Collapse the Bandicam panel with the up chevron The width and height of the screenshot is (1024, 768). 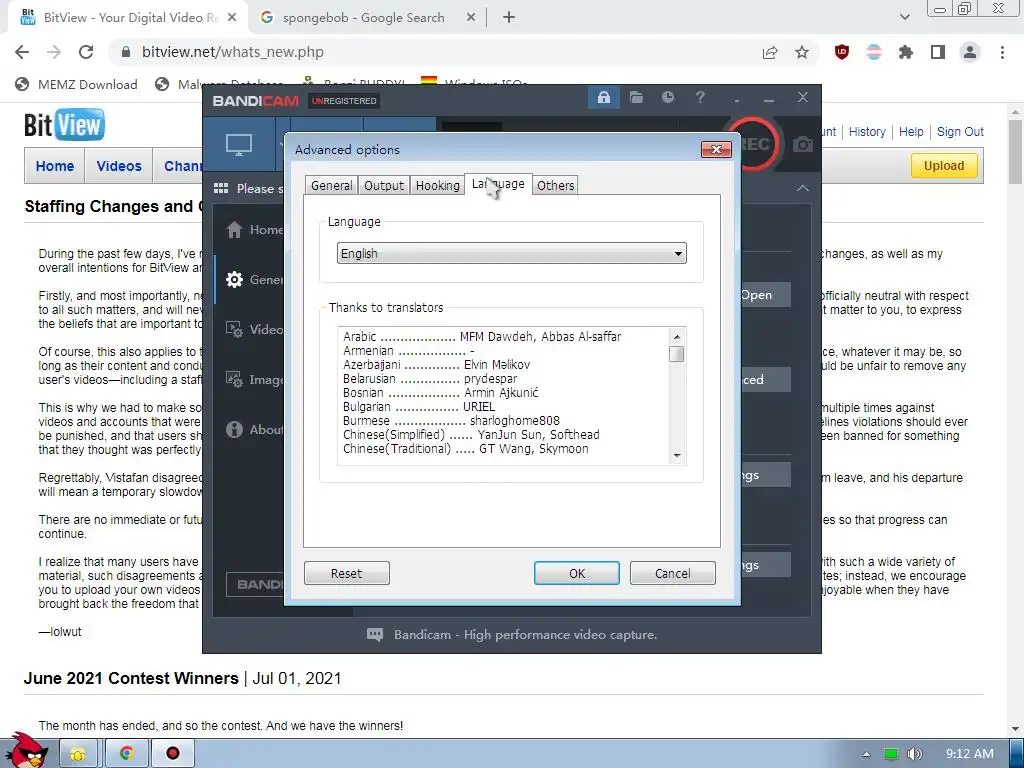coord(803,189)
